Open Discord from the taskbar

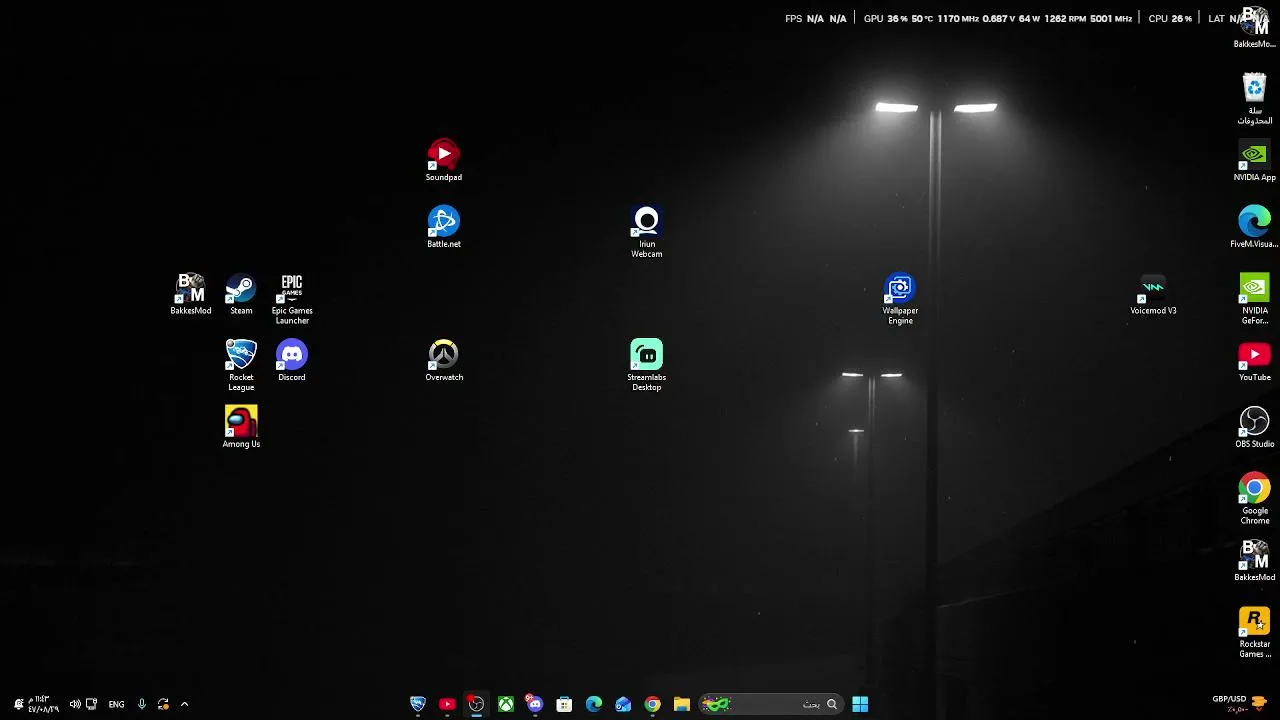[535, 704]
